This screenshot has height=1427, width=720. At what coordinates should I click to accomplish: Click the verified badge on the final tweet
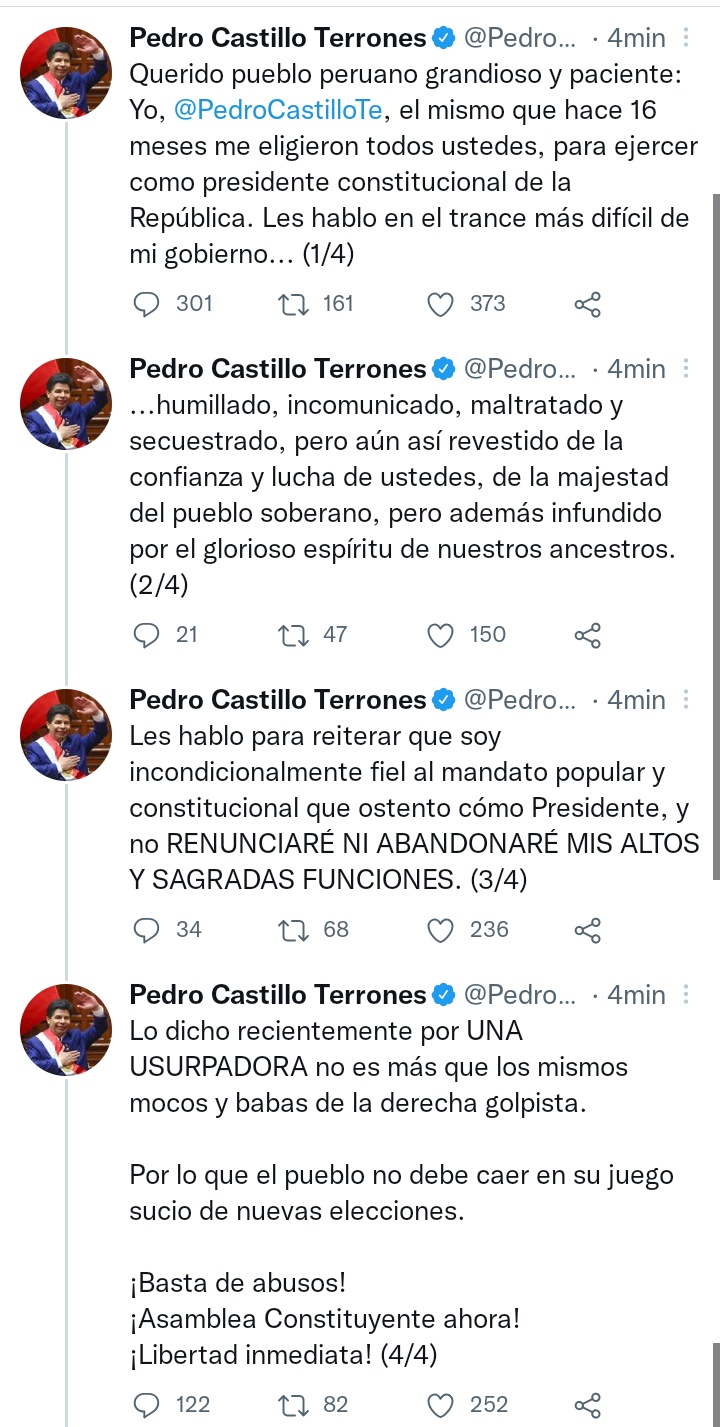click(x=440, y=995)
